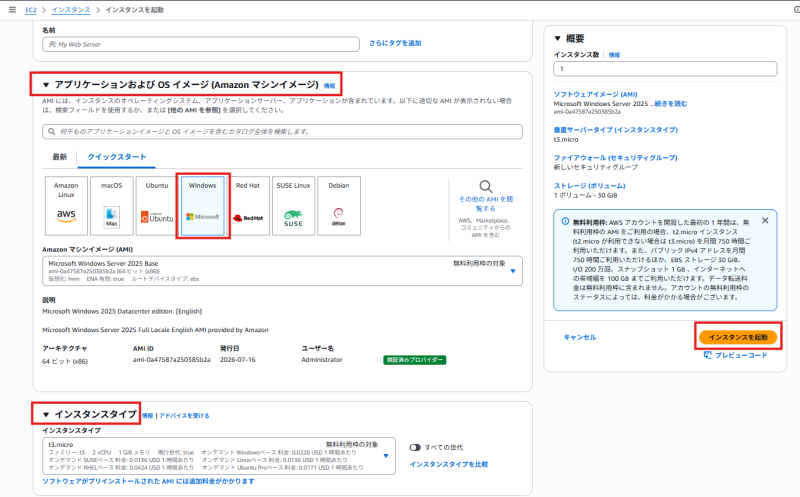Screen dimensions: 800x497
Task: Click the number of instances field
Action: click(665, 68)
